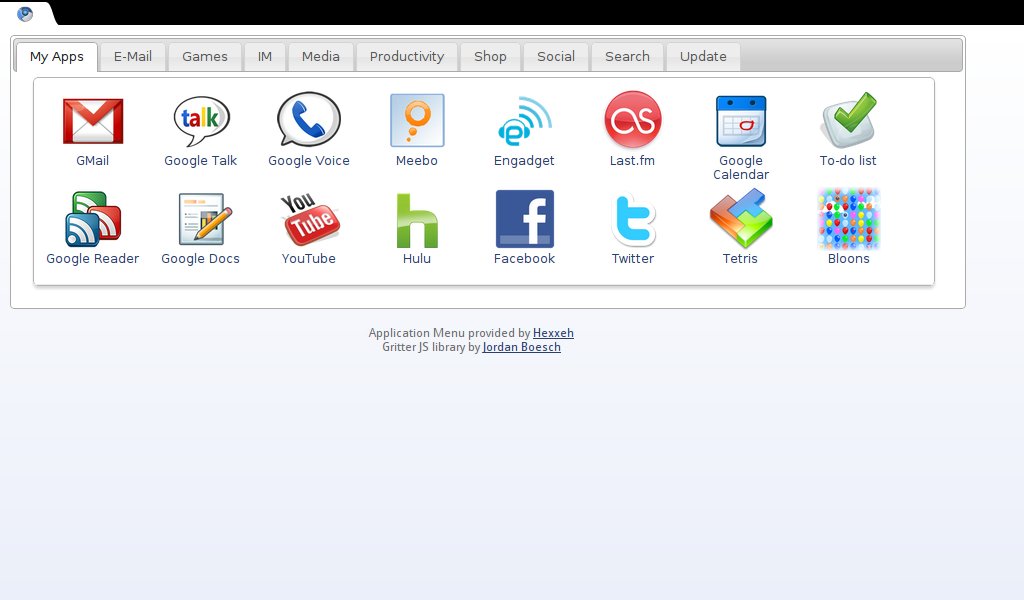
Task: Open the Facebook icon
Action: point(524,219)
